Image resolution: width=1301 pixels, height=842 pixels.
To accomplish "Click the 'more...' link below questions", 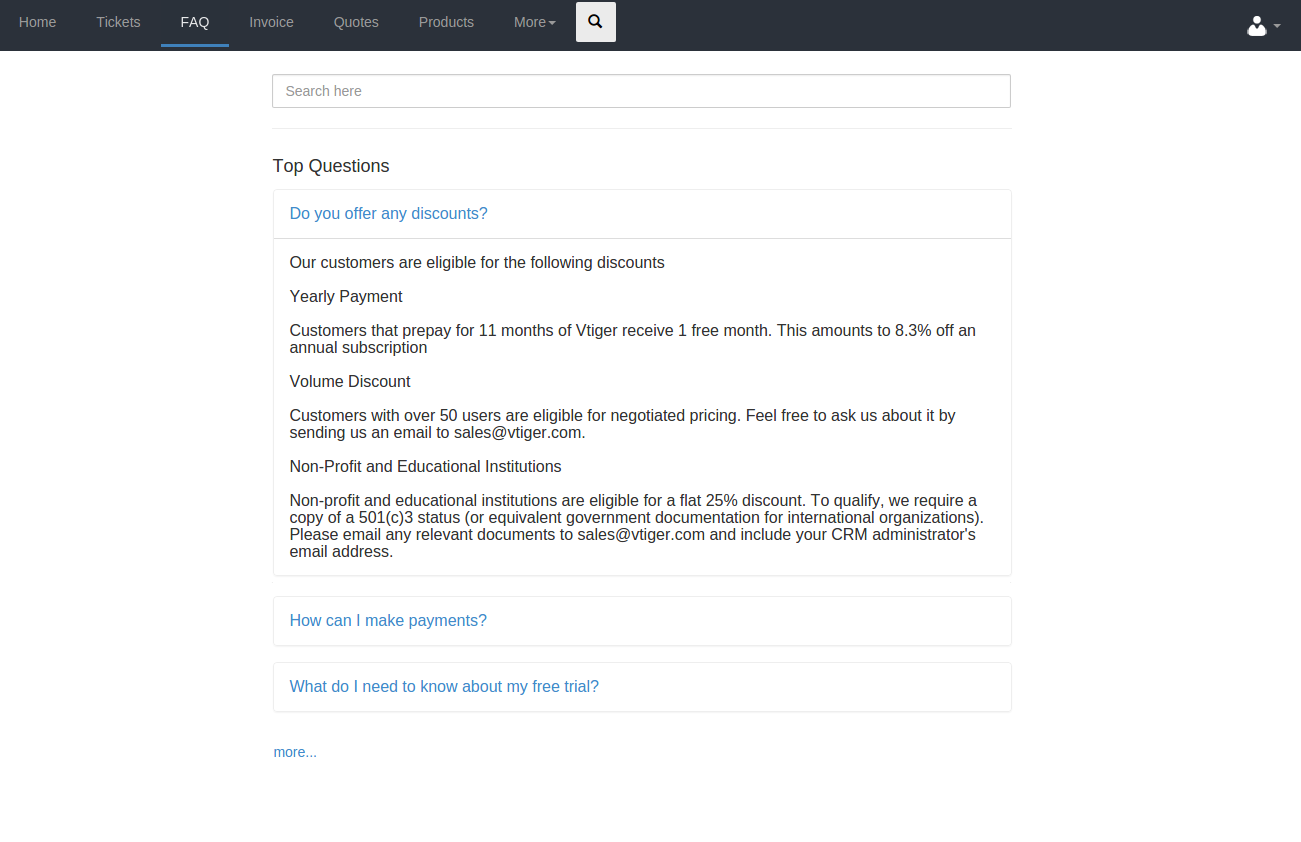I will 295,752.
